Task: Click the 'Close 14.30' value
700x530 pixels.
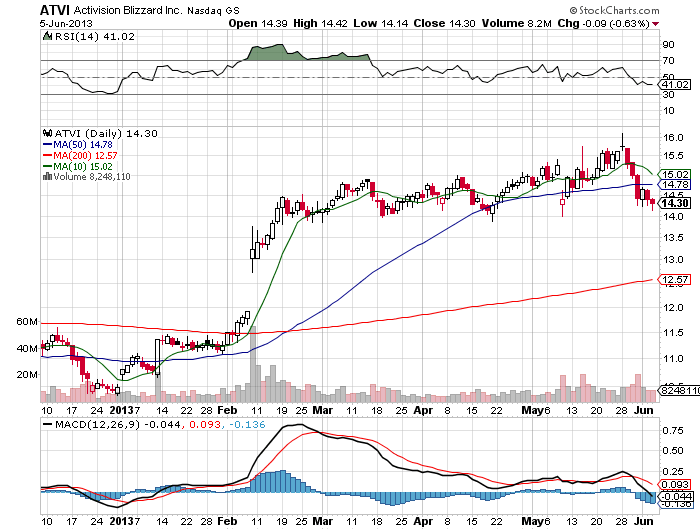Action: (444, 23)
